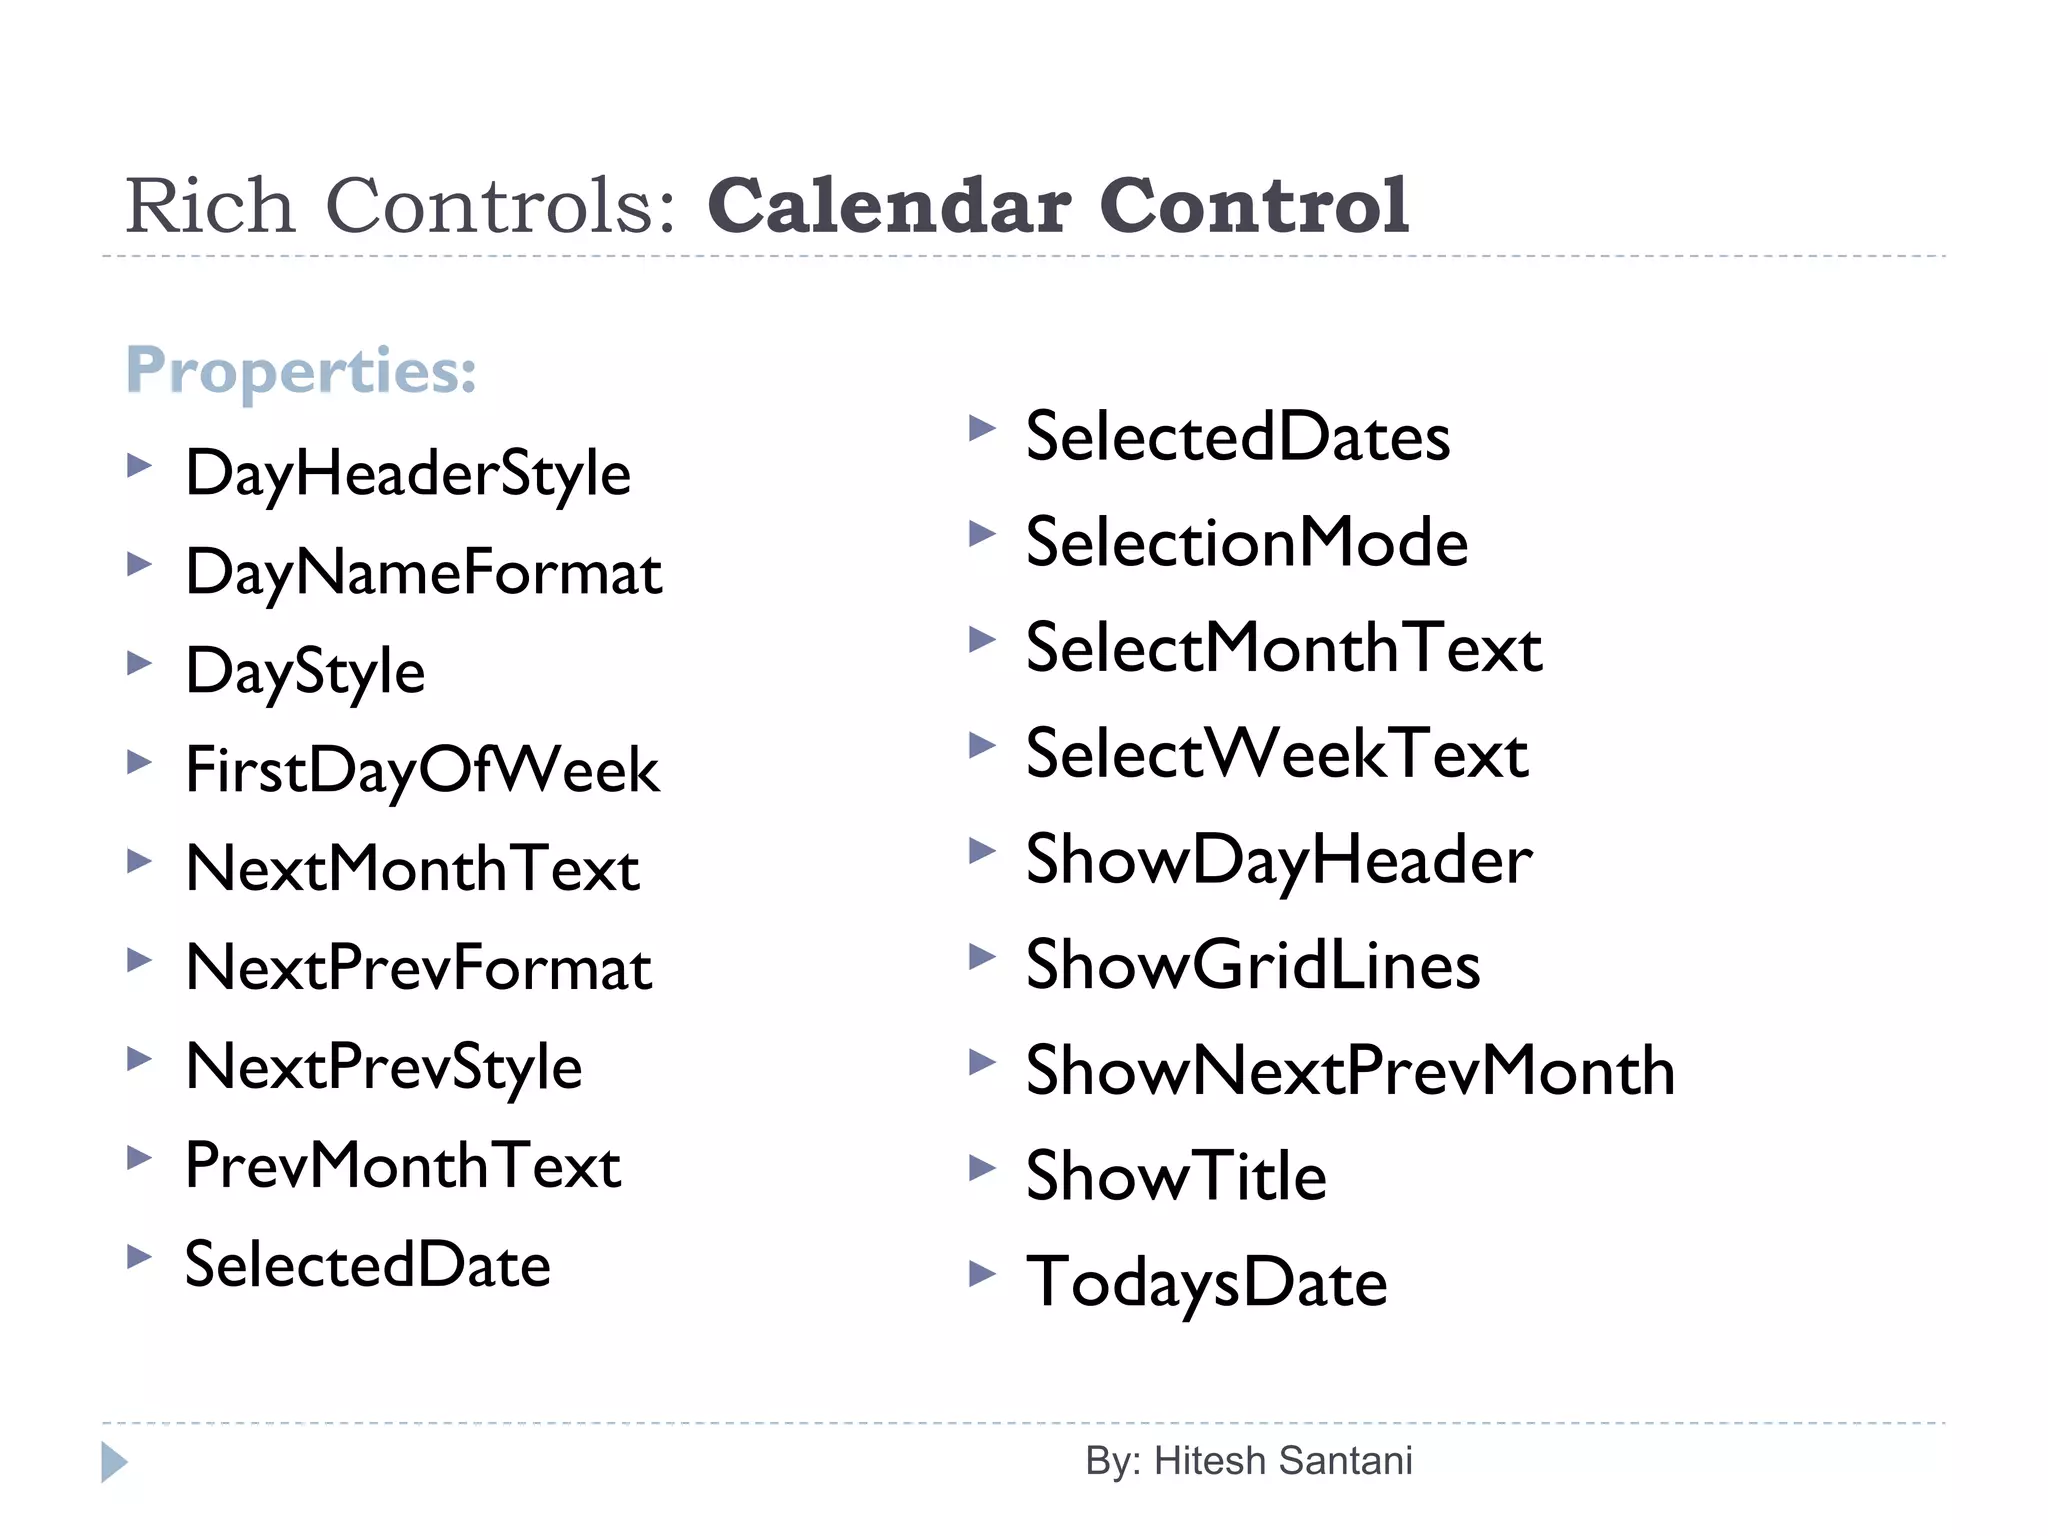Click the "Calendar Control" bold title text
Image resolution: width=2048 pixels, height=1536 pixels.
(x=1058, y=206)
